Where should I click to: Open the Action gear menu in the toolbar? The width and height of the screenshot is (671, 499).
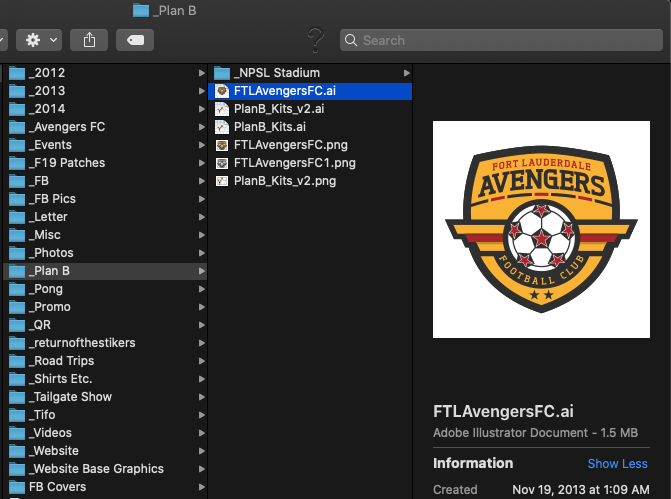tap(39, 40)
